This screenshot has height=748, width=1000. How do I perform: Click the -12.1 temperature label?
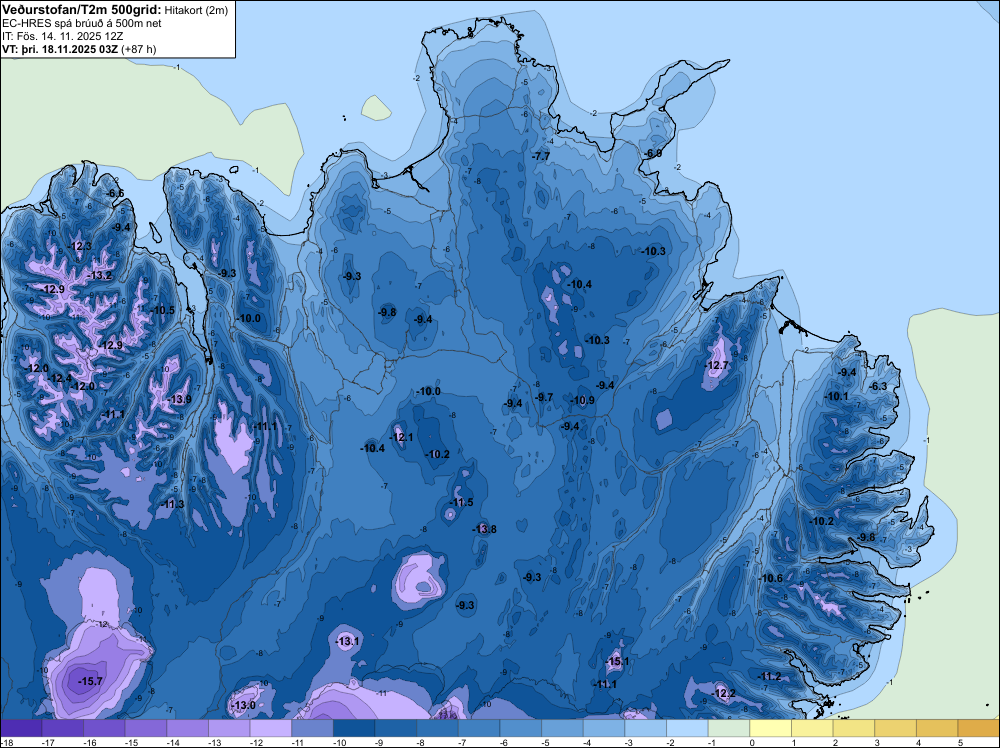click(x=401, y=437)
